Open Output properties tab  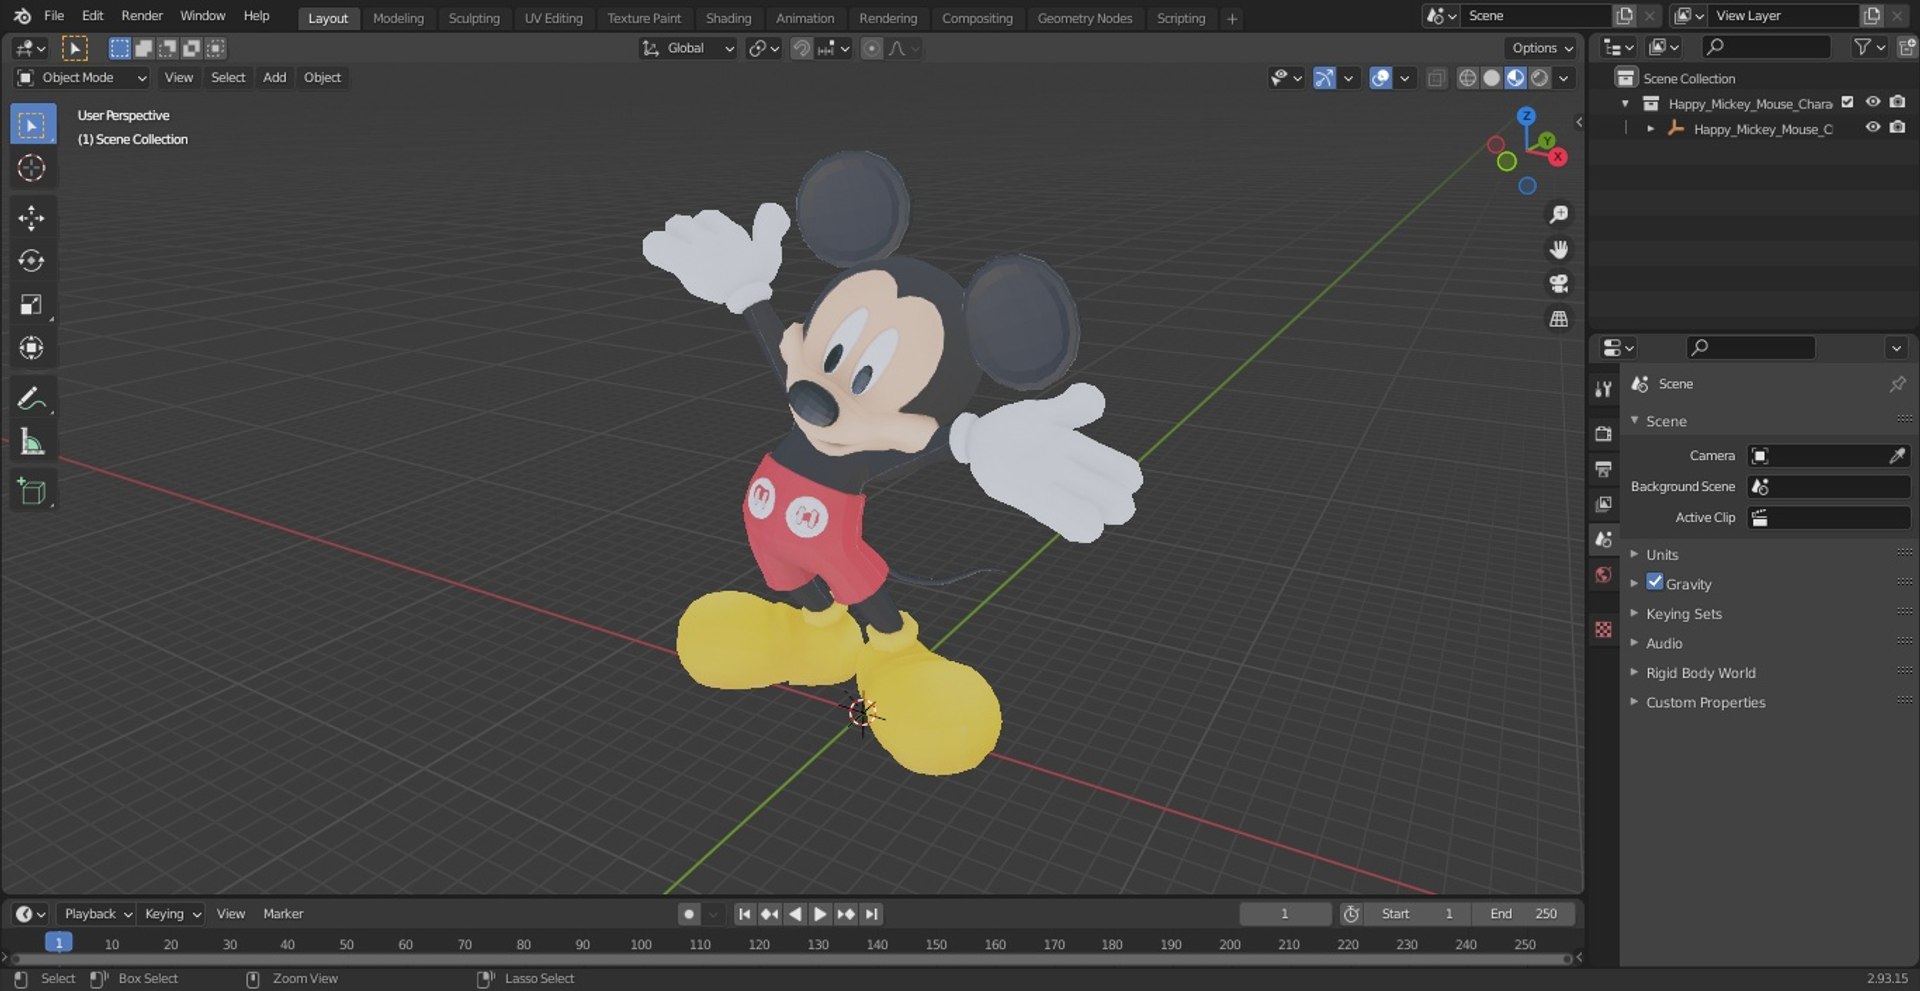1604,469
